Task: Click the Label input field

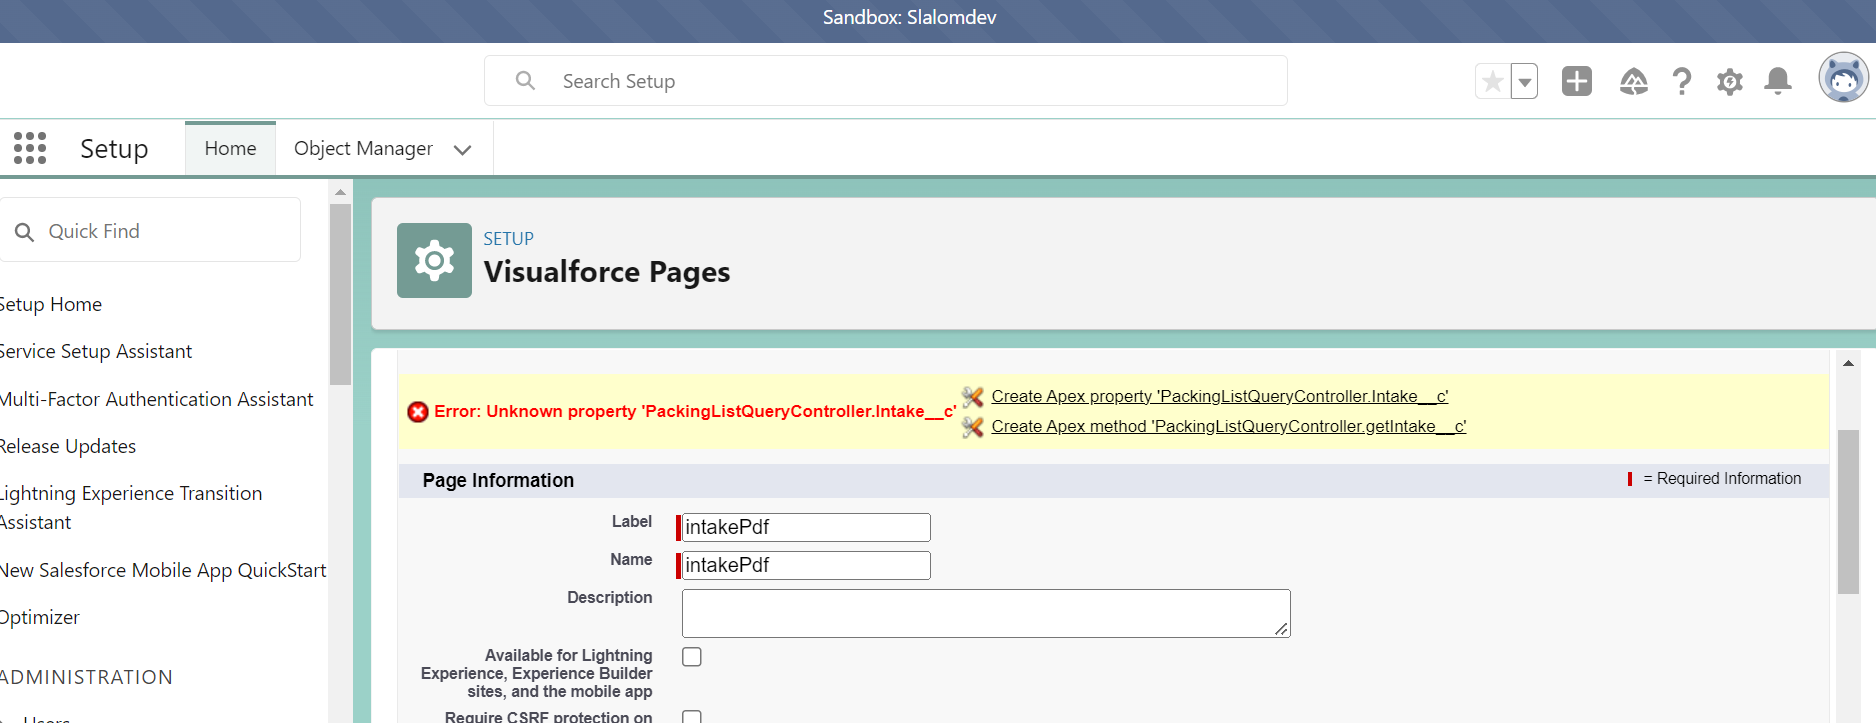Action: [805, 527]
